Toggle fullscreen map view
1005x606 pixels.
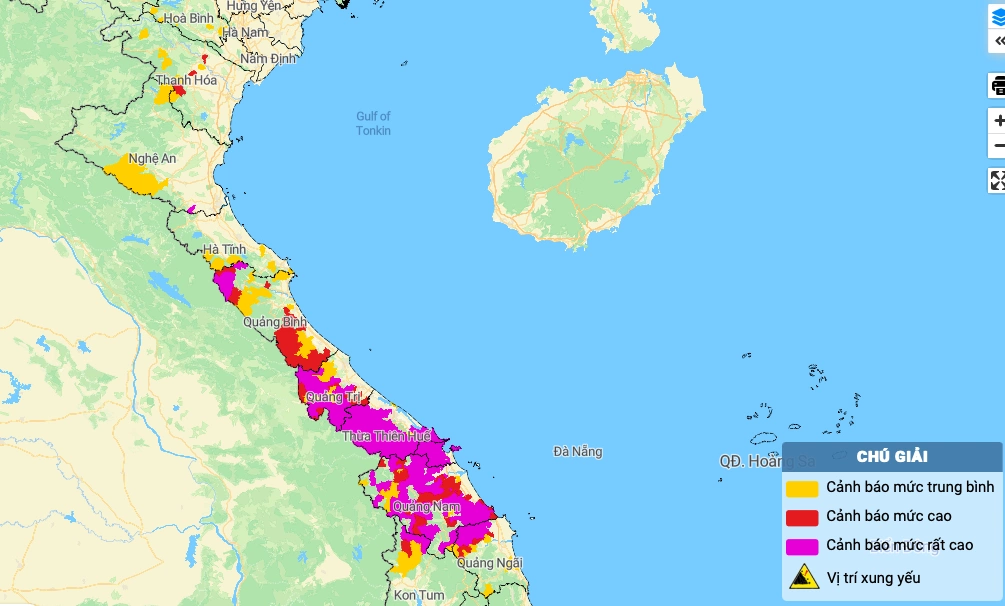[x=997, y=180]
